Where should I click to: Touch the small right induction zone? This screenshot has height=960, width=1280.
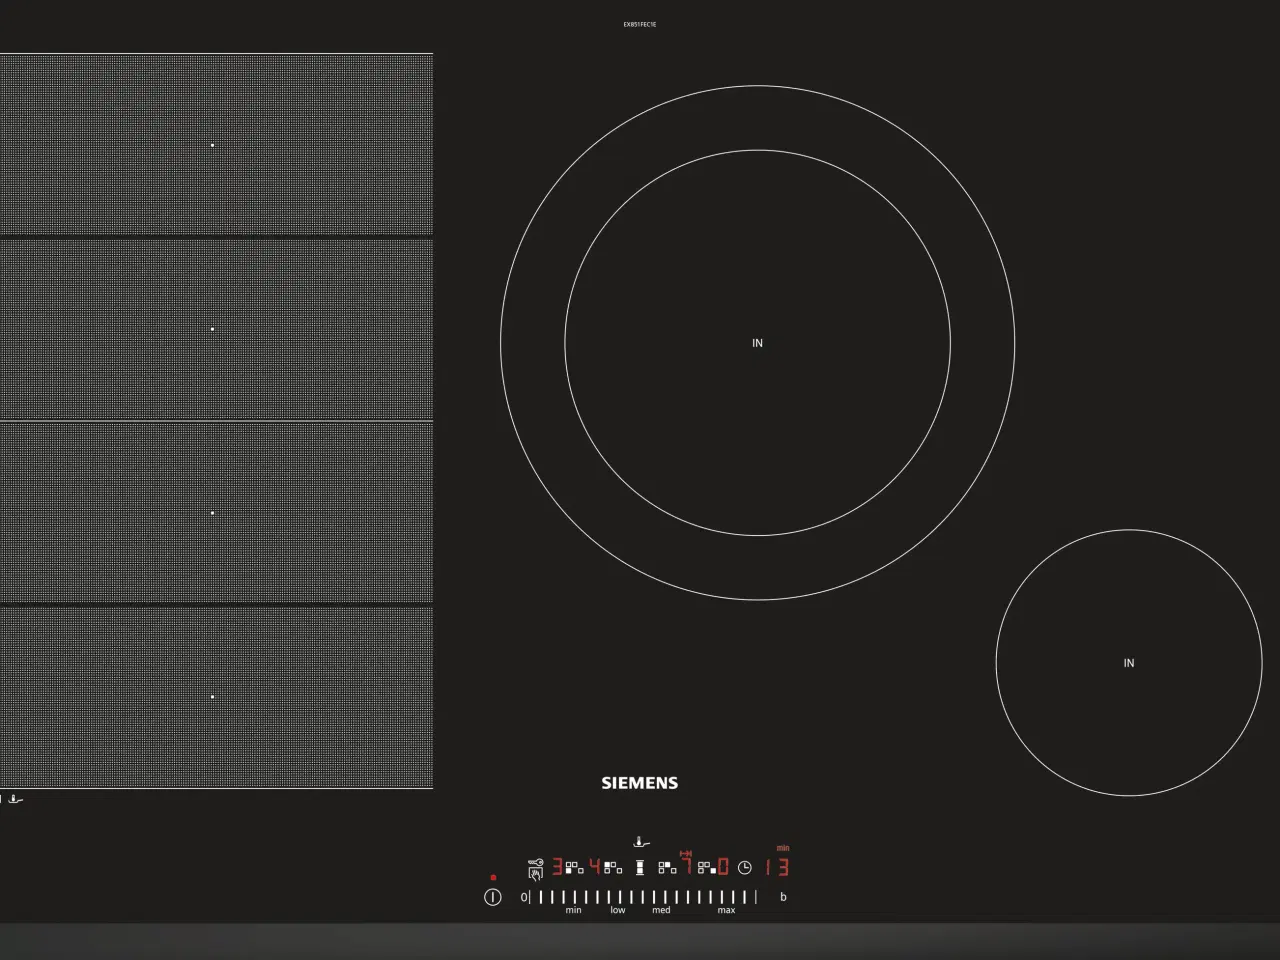tap(1128, 663)
